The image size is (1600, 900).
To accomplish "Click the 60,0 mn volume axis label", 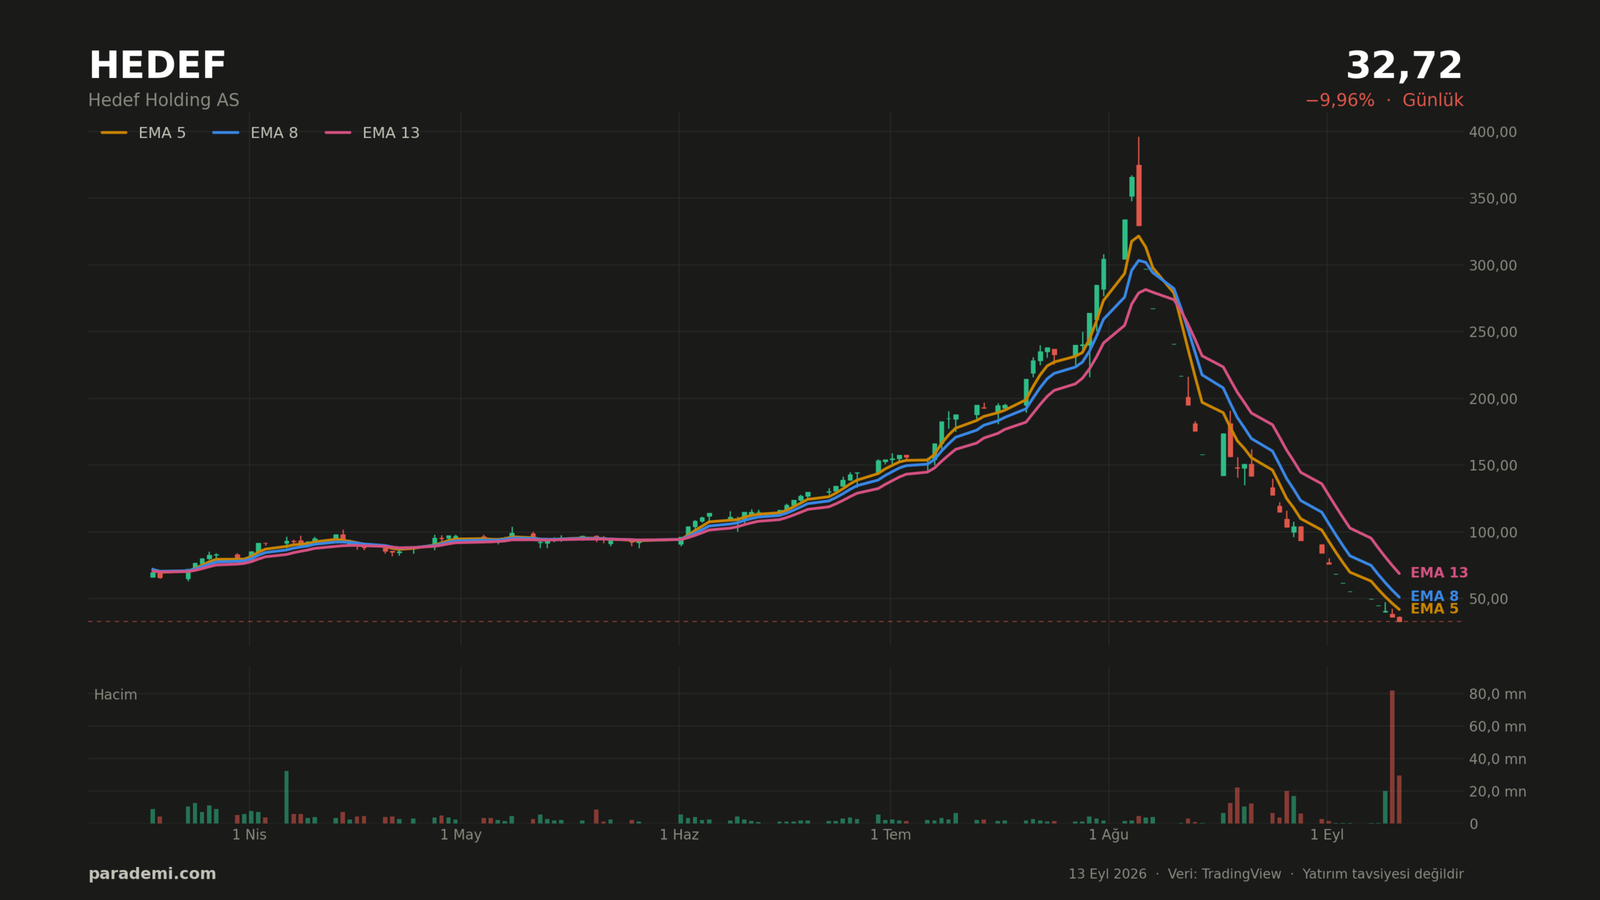I will pyautogui.click(x=1497, y=727).
